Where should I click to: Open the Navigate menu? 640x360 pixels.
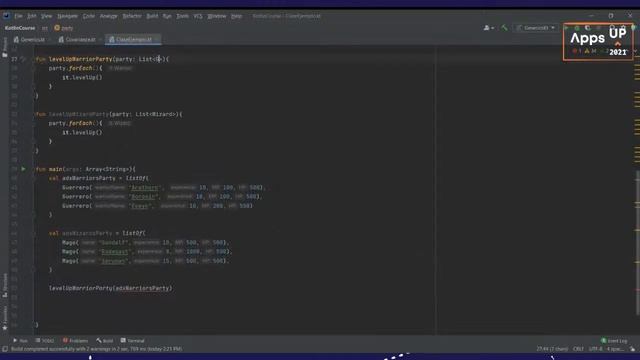click(67, 16)
